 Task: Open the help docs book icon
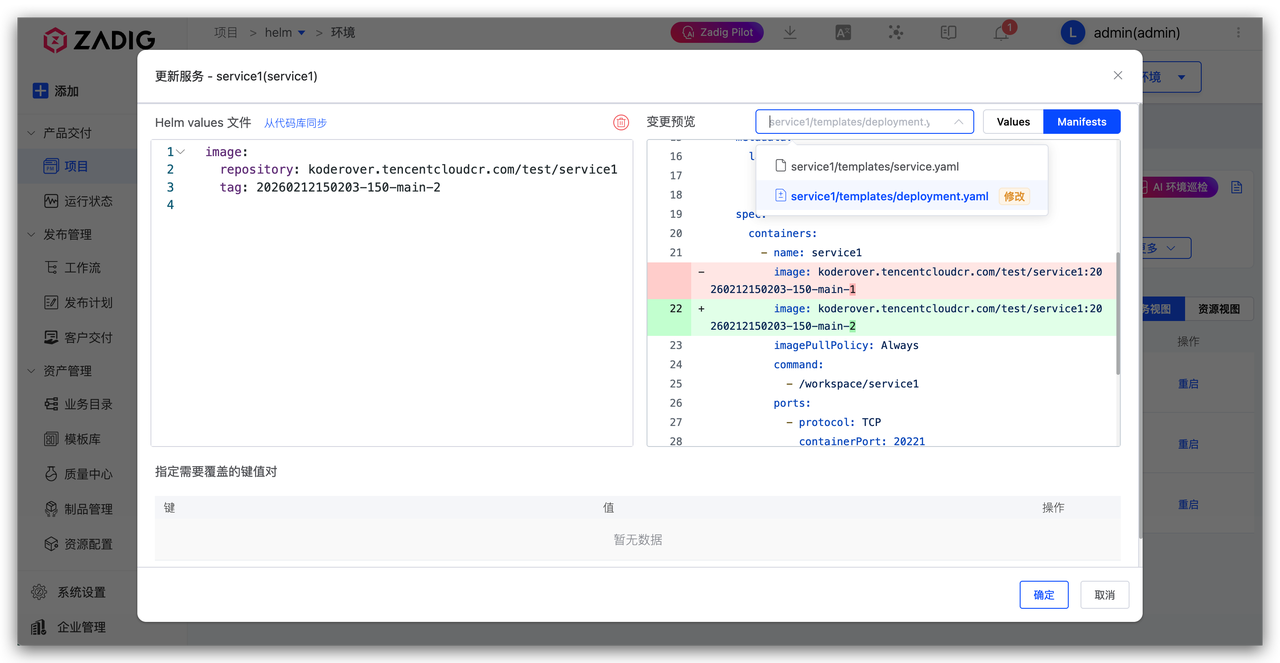click(x=949, y=33)
